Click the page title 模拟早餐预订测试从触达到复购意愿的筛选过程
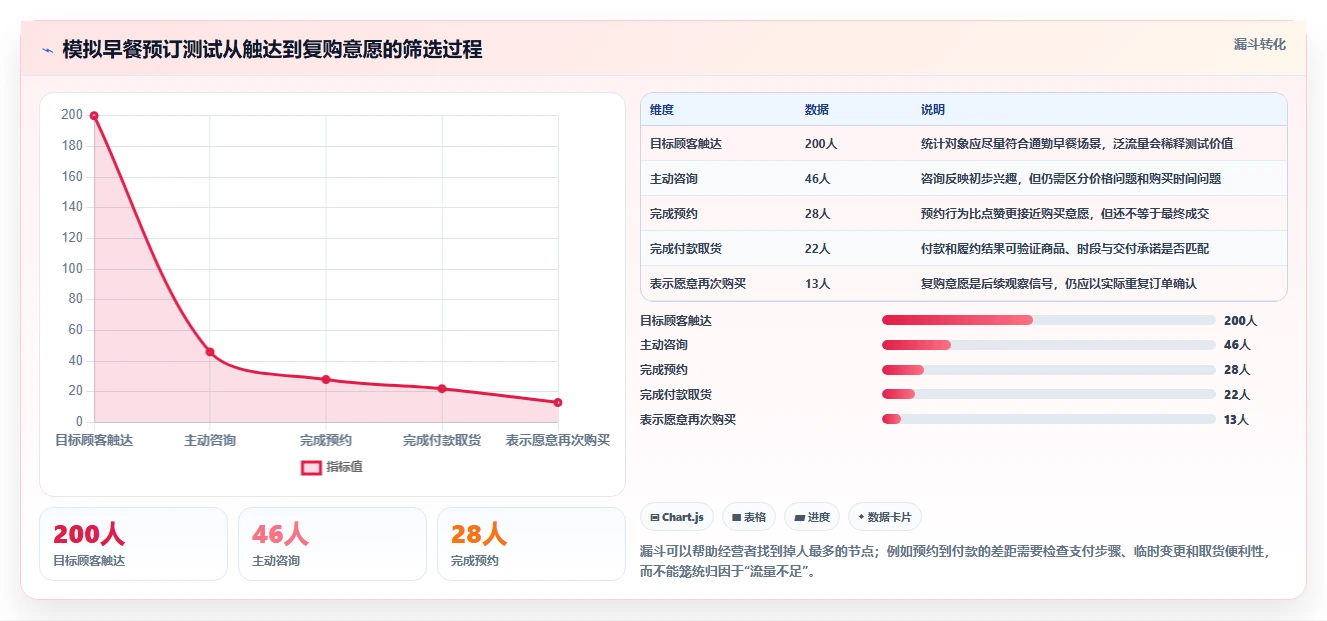This screenshot has width=1327, height=621. click(272, 49)
